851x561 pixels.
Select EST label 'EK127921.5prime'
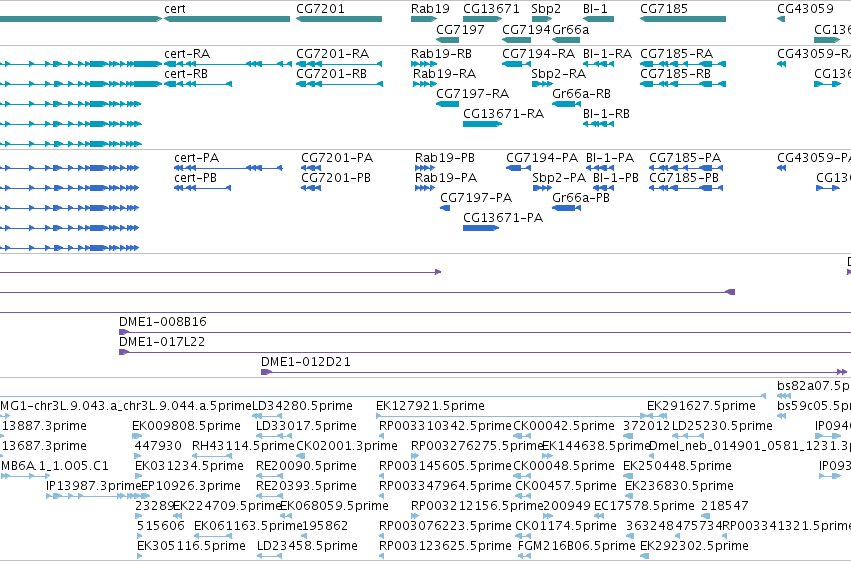pyautogui.click(x=430, y=406)
